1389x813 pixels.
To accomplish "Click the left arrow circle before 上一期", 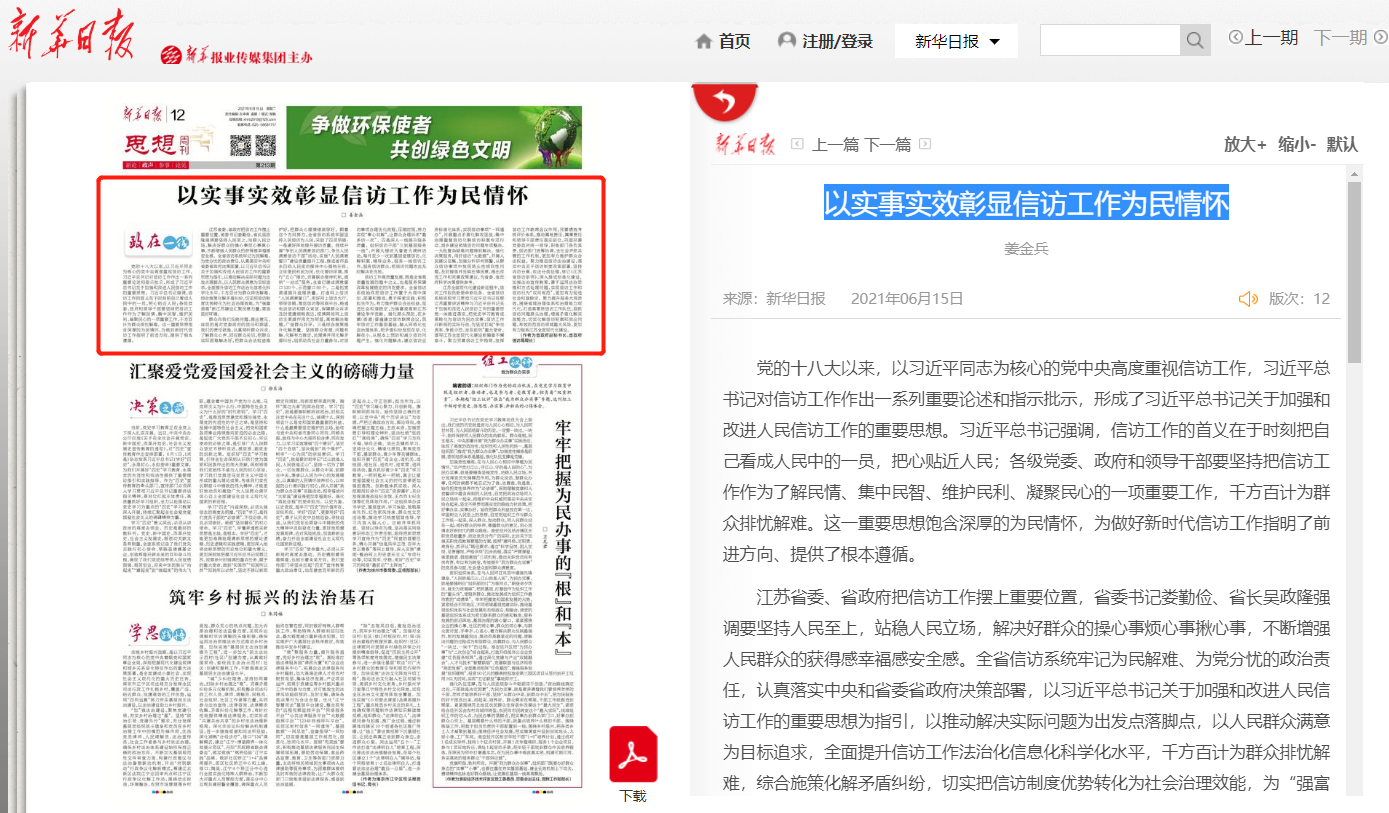I will [x=1236, y=37].
